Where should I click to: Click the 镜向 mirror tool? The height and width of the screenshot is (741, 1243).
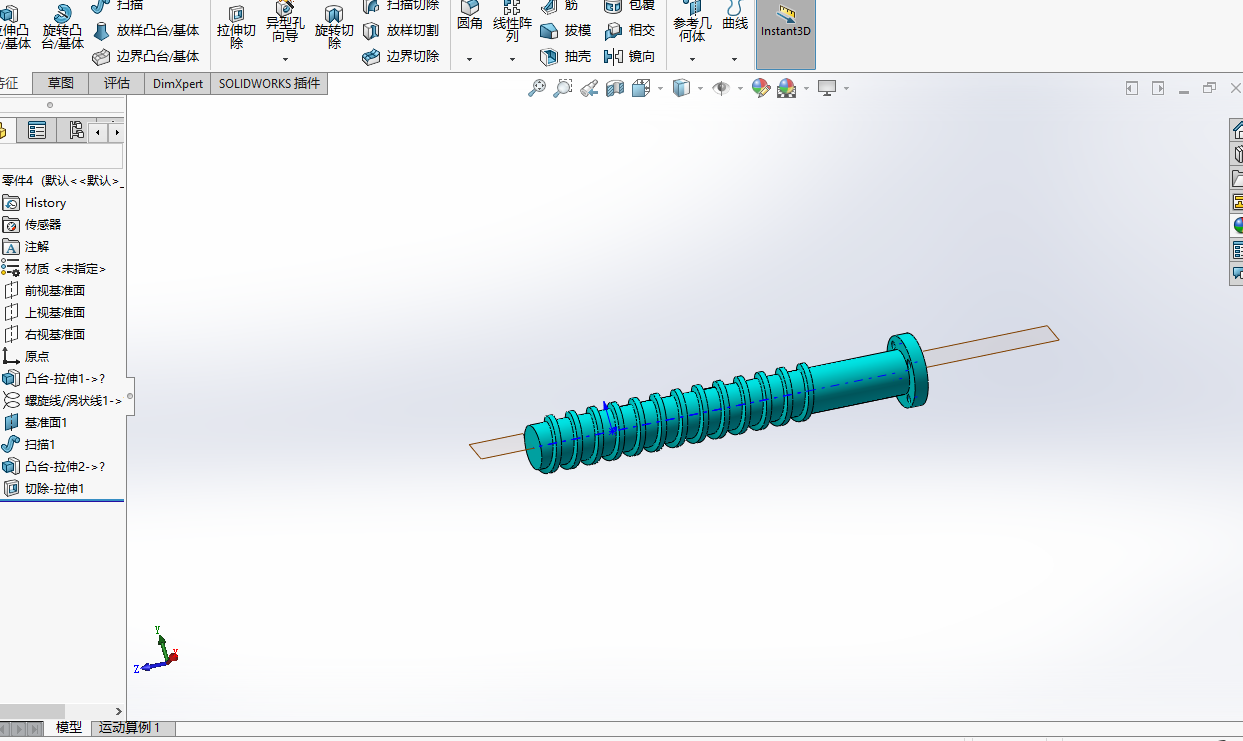[x=630, y=57]
